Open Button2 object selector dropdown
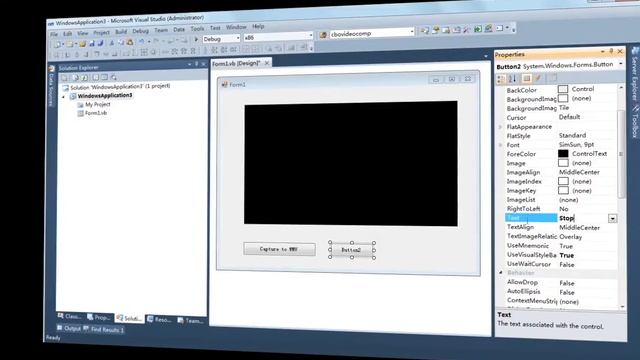640x360 pixels. point(620,64)
